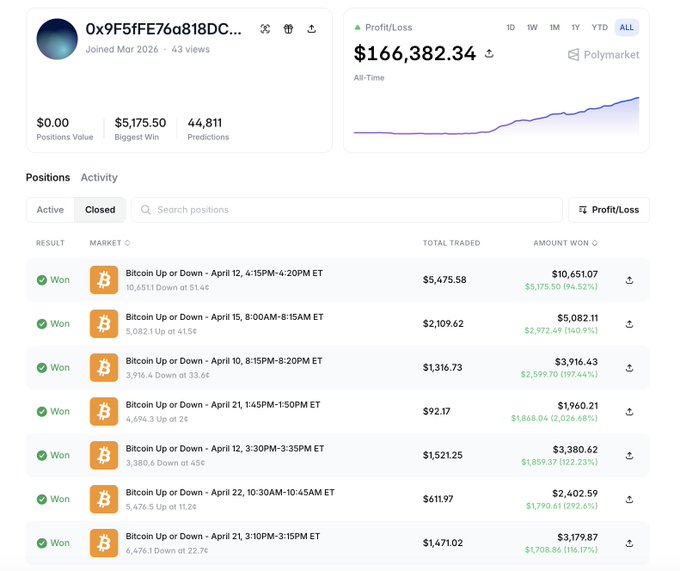This screenshot has width=680, height=571.
Task: Sort by the Market column header
Action: [110, 243]
